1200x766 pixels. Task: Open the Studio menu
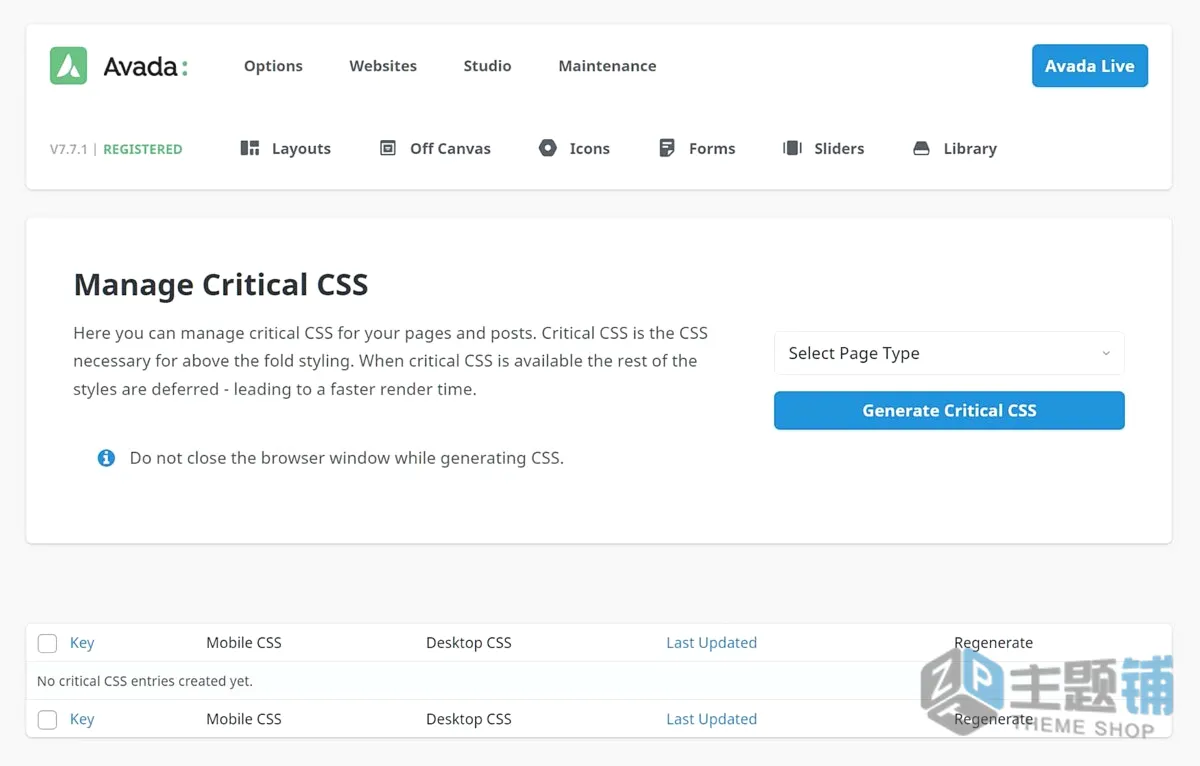point(487,66)
